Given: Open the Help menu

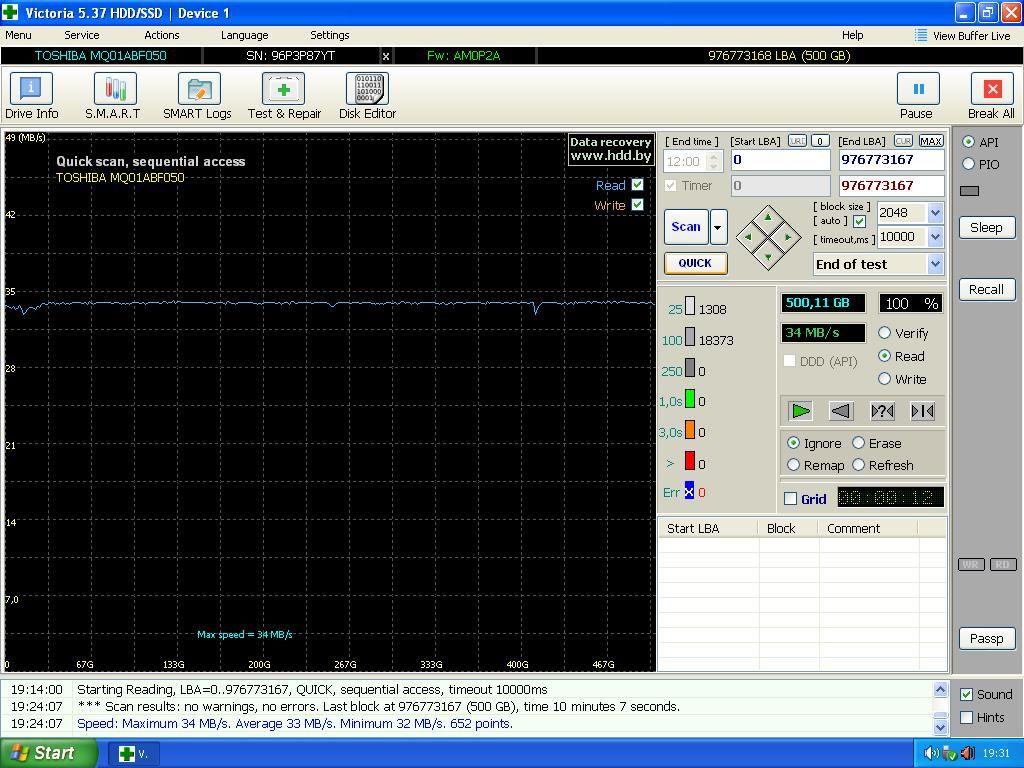Looking at the screenshot, I should point(852,35).
